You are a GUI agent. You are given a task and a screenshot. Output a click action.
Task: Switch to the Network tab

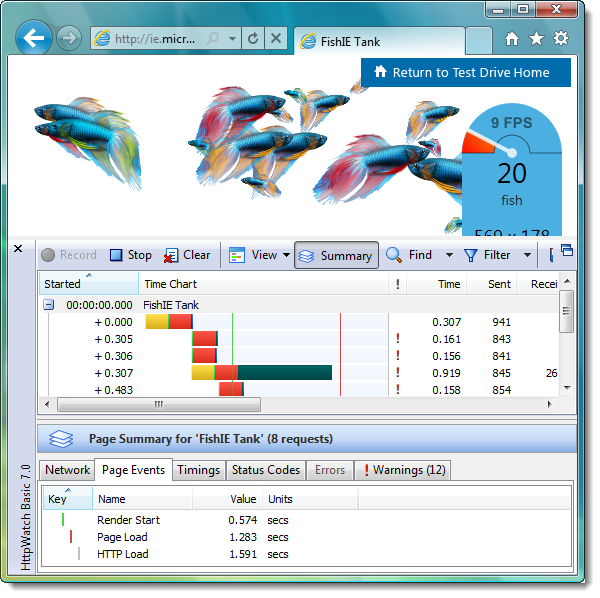tap(67, 470)
